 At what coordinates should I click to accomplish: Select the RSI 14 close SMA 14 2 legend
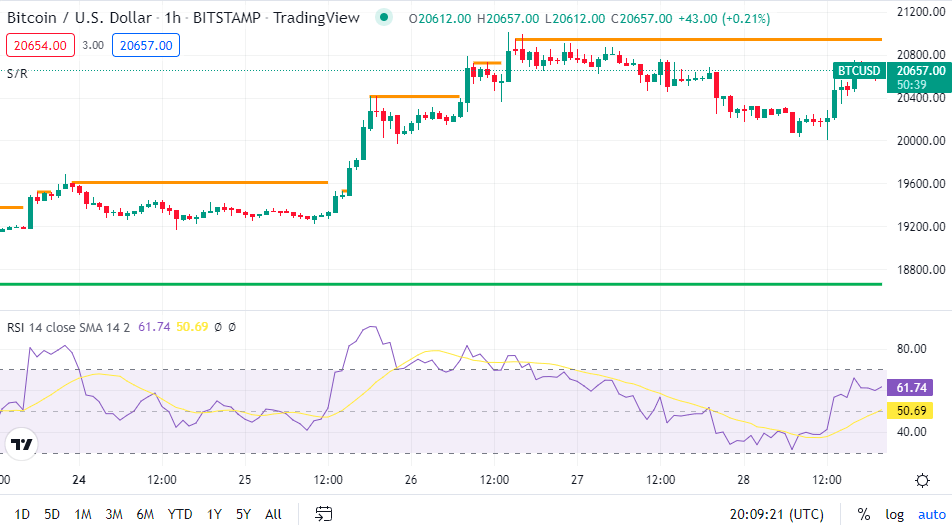[69, 327]
